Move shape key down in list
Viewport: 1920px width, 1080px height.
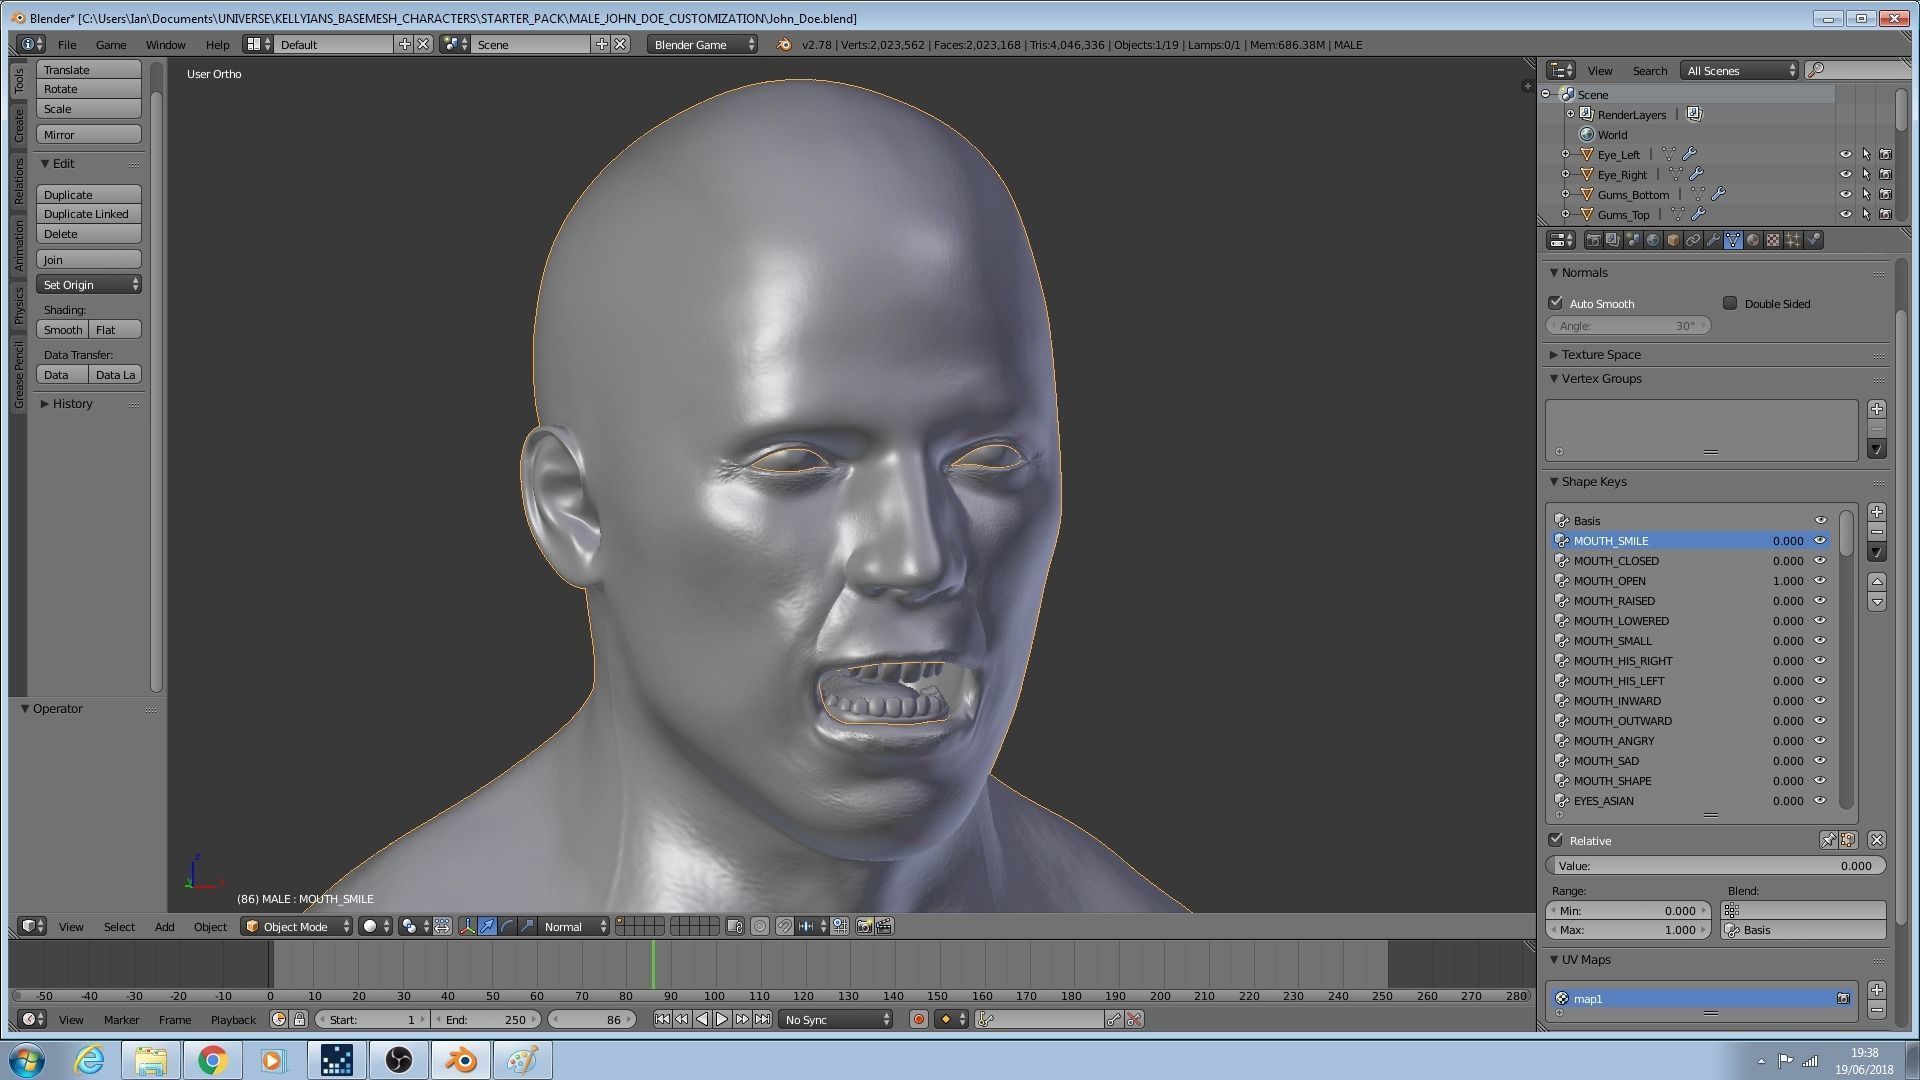[1877, 602]
